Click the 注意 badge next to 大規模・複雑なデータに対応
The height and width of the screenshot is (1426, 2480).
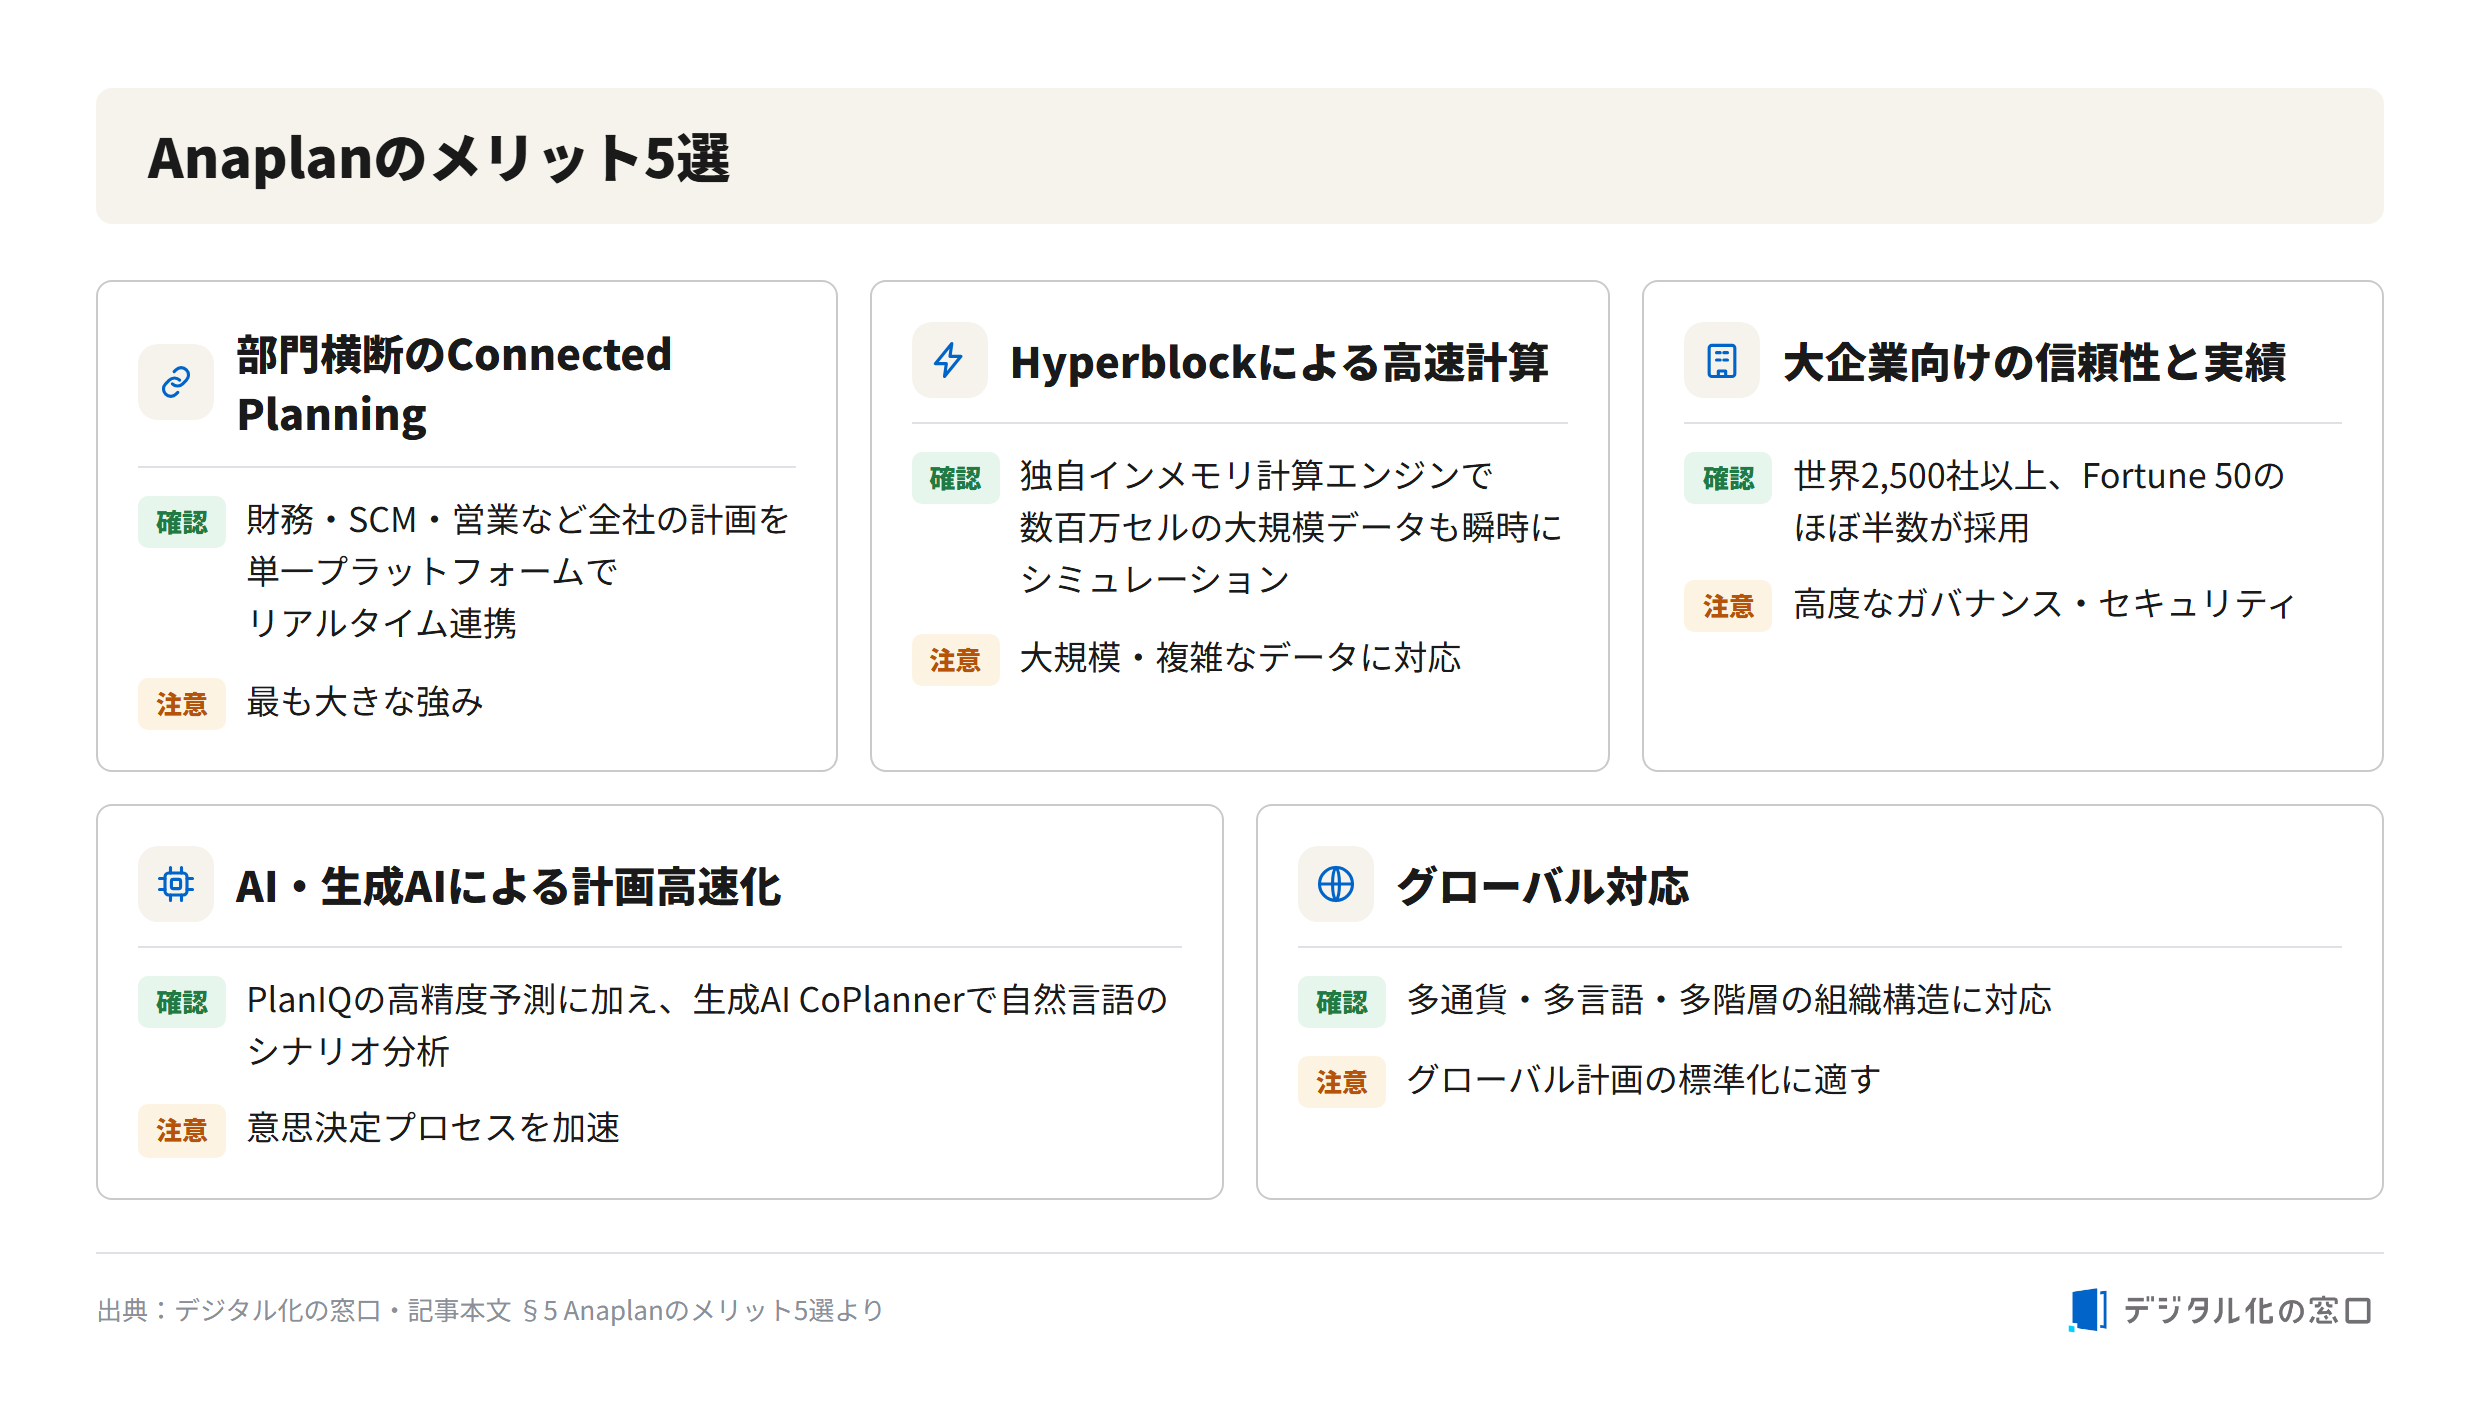(x=955, y=660)
